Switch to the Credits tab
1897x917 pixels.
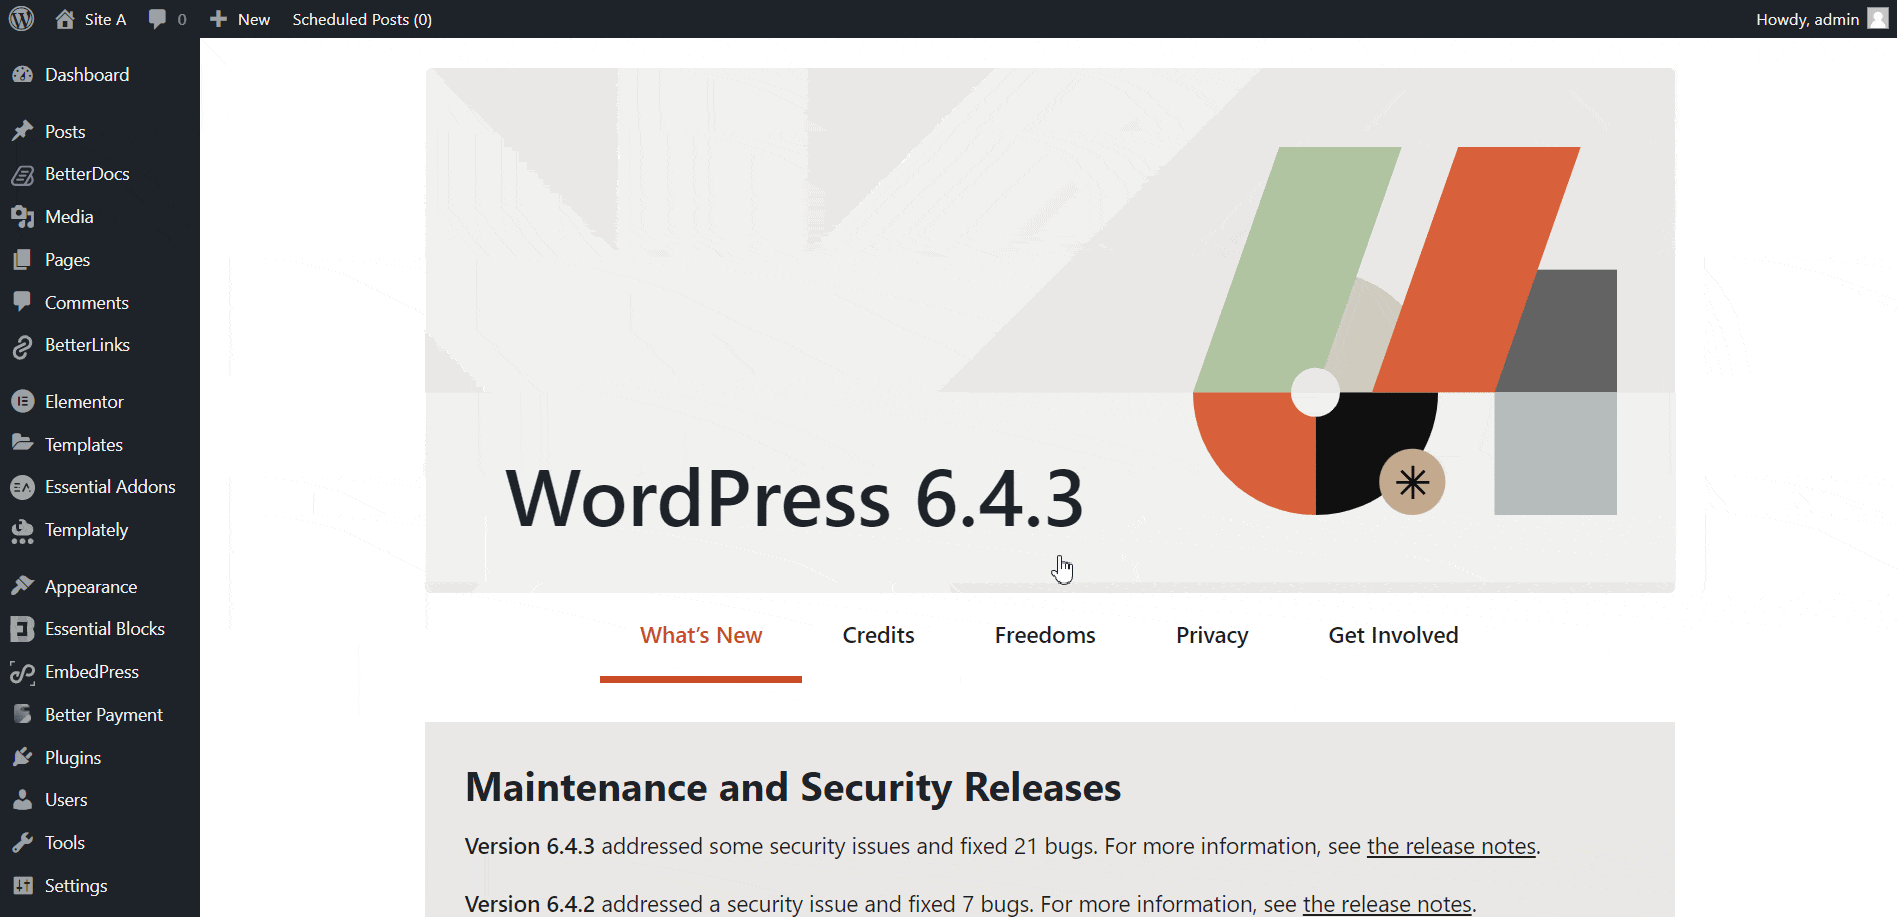tap(878, 635)
